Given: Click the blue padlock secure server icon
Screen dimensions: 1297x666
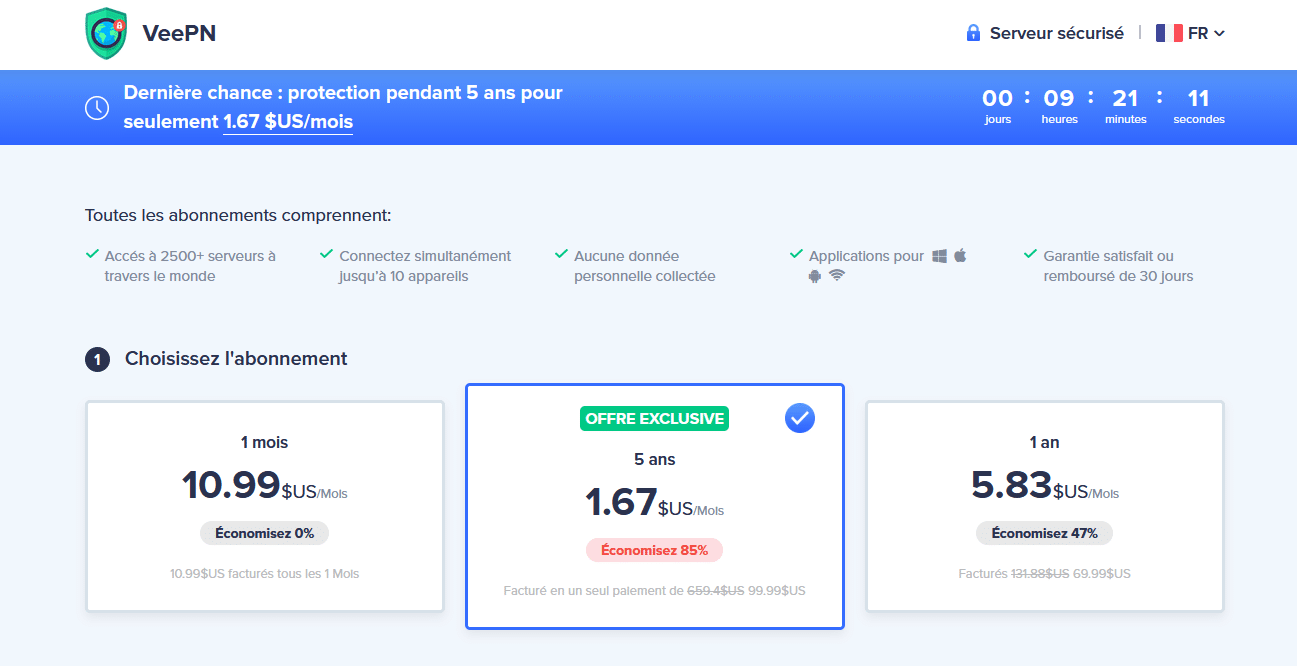Looking at the screenshot, I should pos(973,33).
